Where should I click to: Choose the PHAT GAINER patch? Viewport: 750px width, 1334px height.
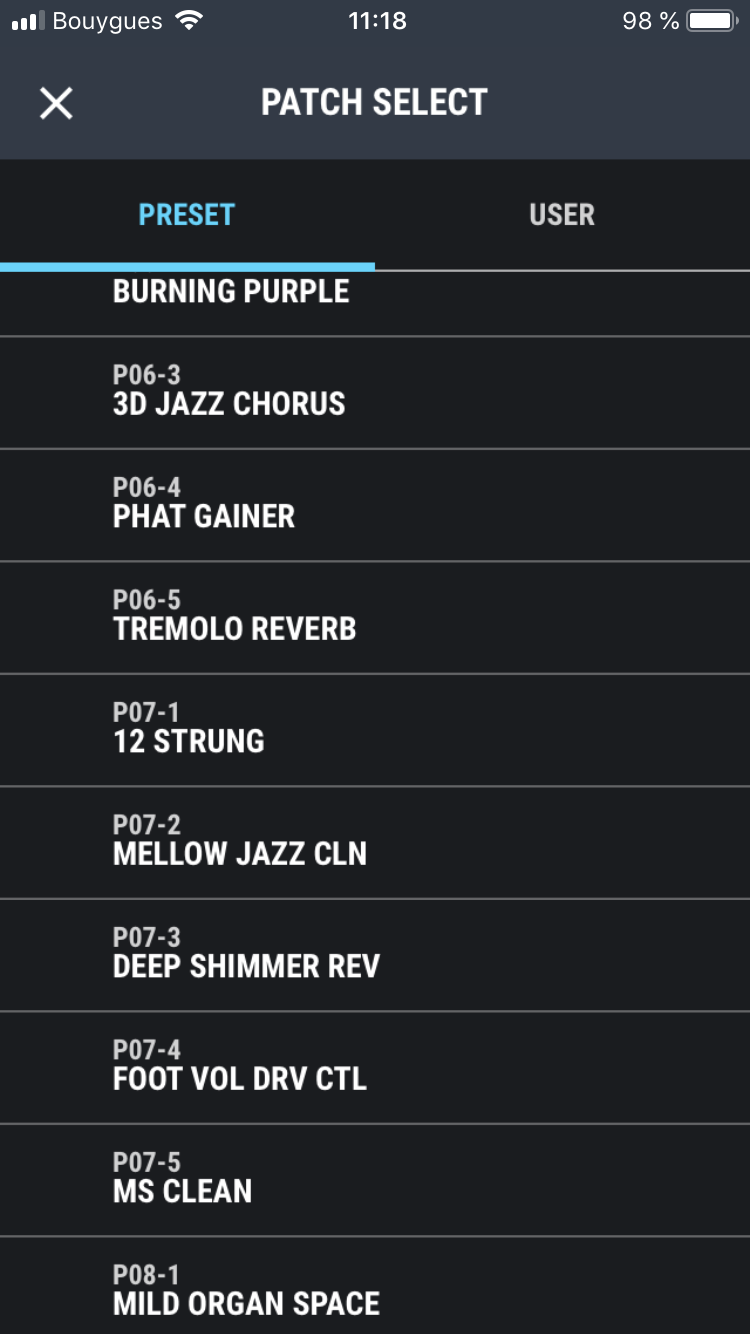click(x=204, y=505)
